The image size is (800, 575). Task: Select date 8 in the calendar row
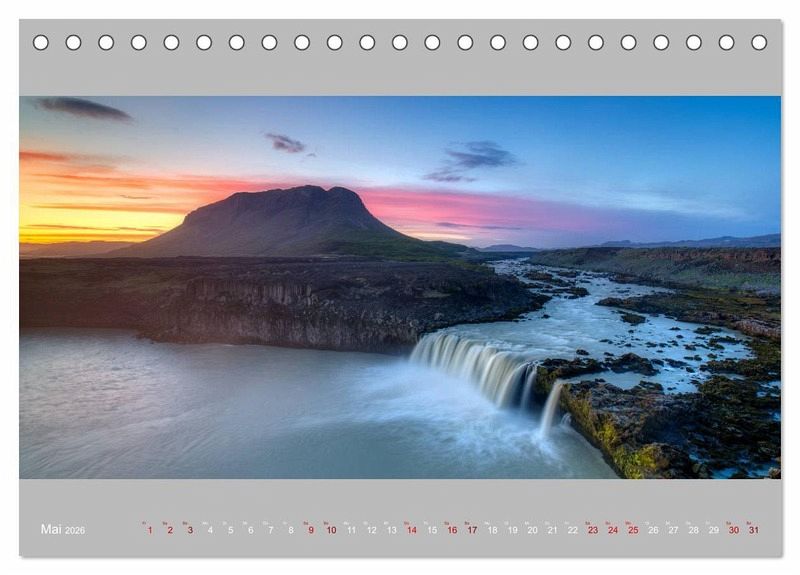tap(291, 530)
